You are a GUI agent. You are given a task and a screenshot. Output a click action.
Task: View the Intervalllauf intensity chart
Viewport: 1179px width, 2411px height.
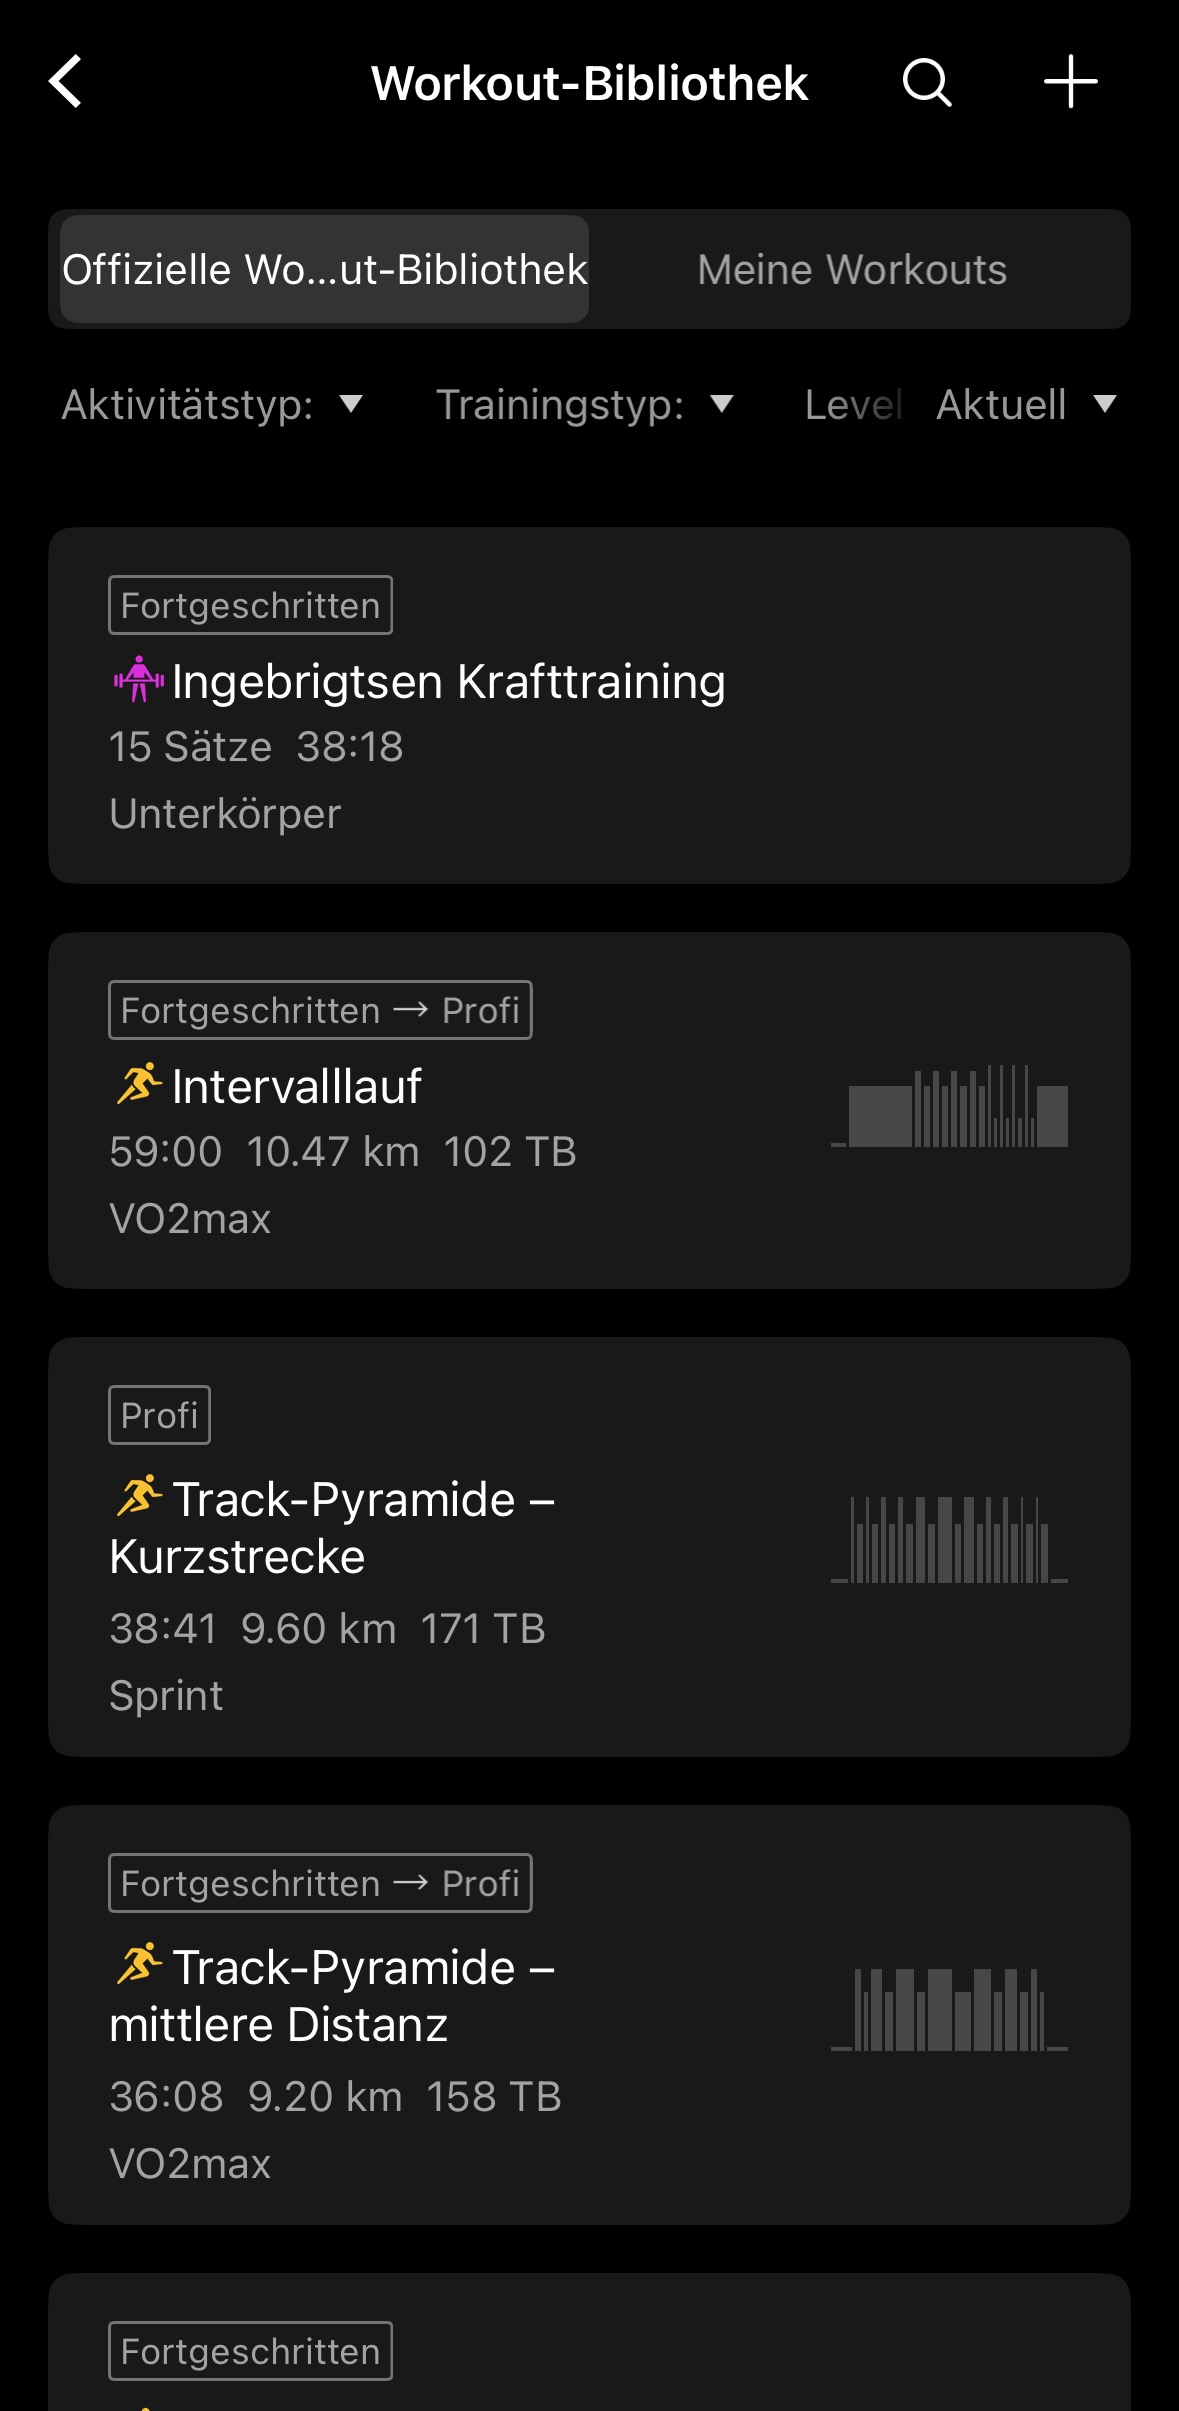949,1106
